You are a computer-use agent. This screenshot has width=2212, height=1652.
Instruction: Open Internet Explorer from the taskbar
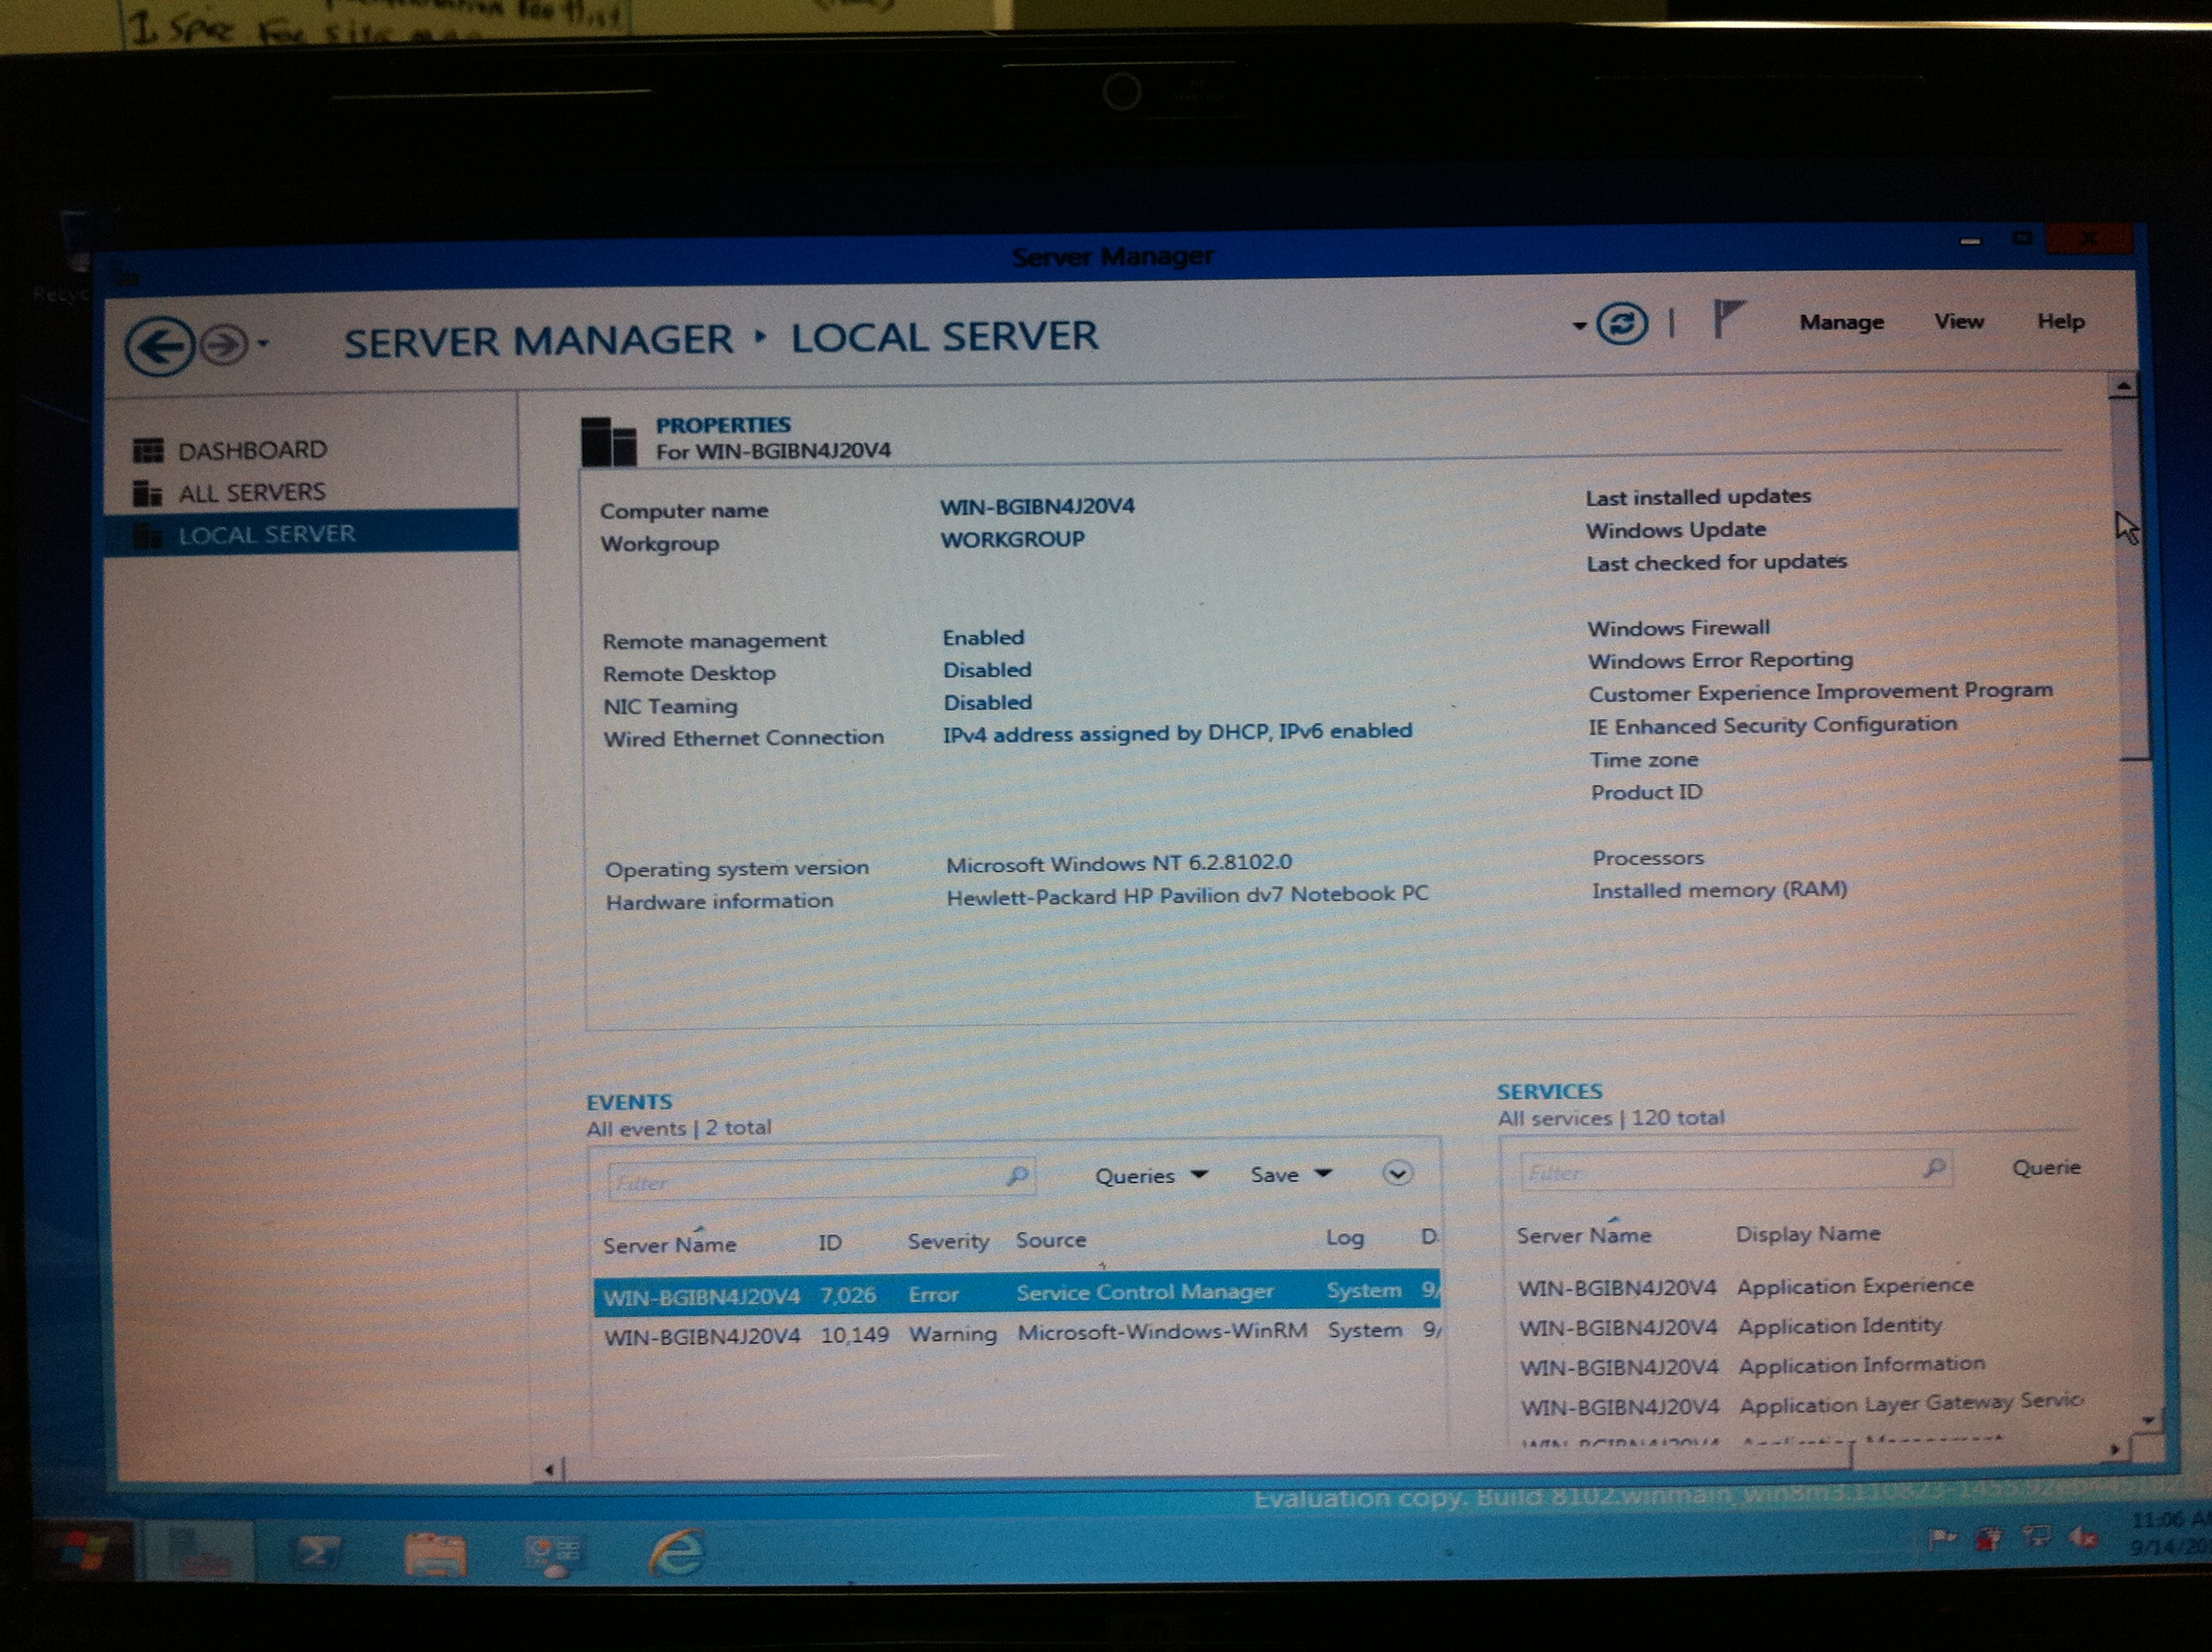coord(676,1552)
